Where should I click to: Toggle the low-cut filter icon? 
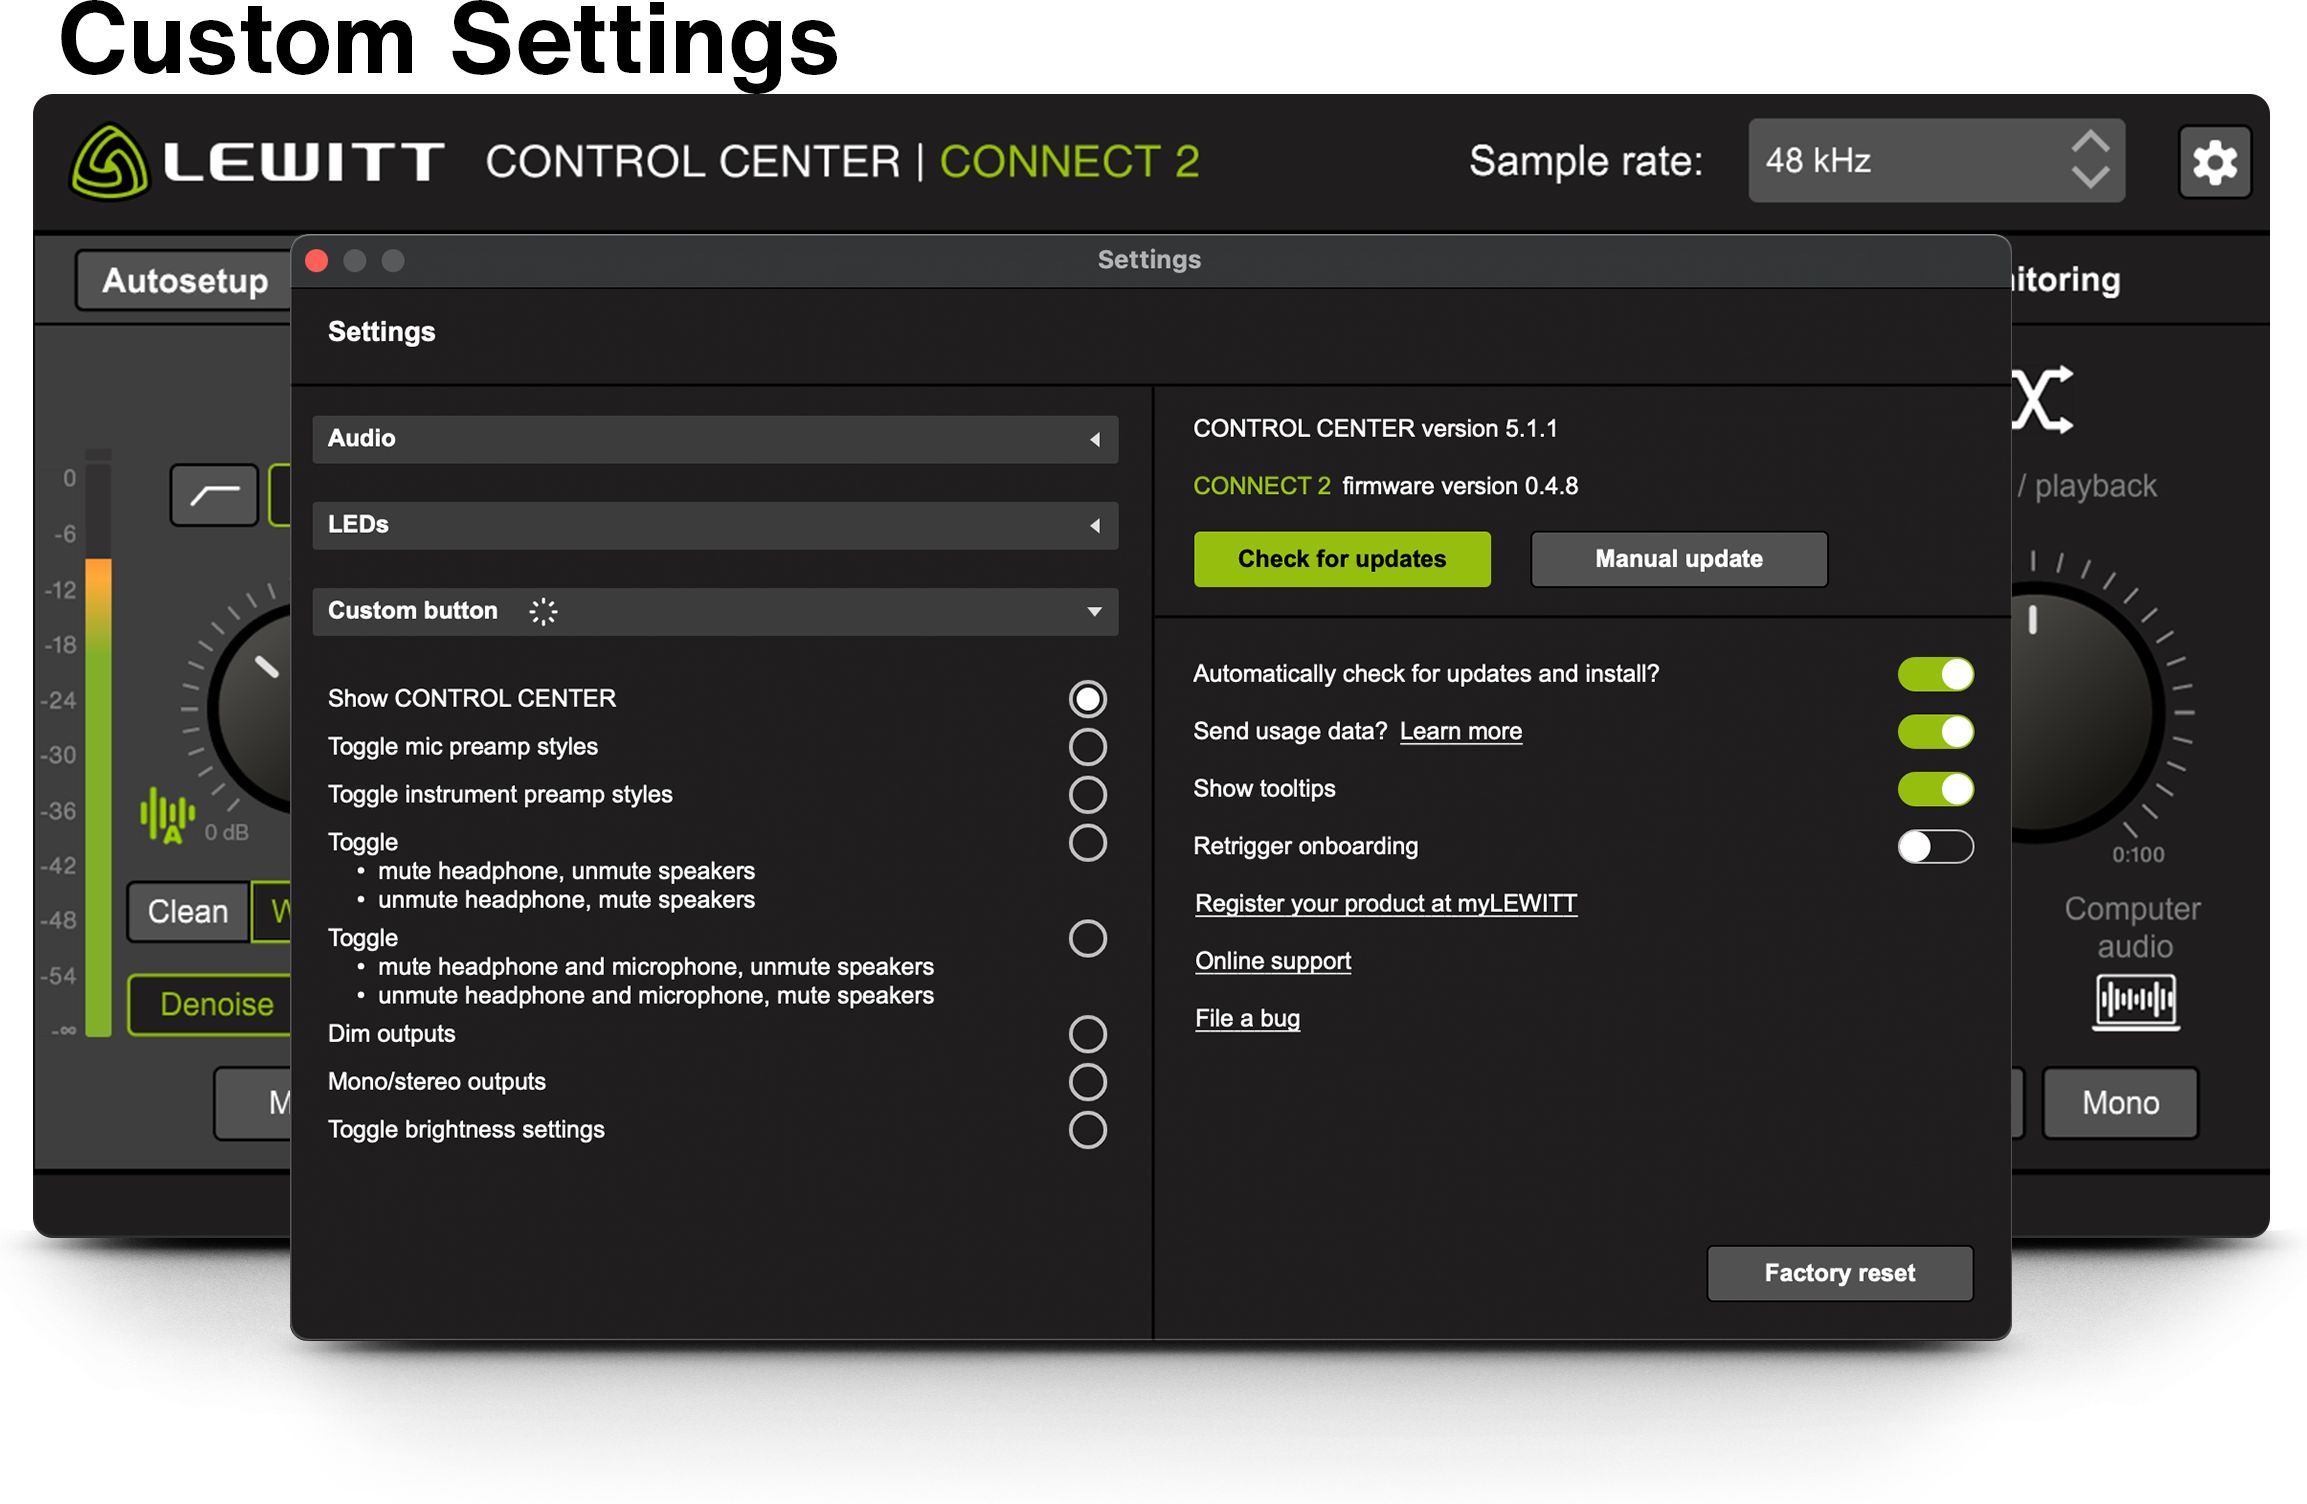pos(214,495)
